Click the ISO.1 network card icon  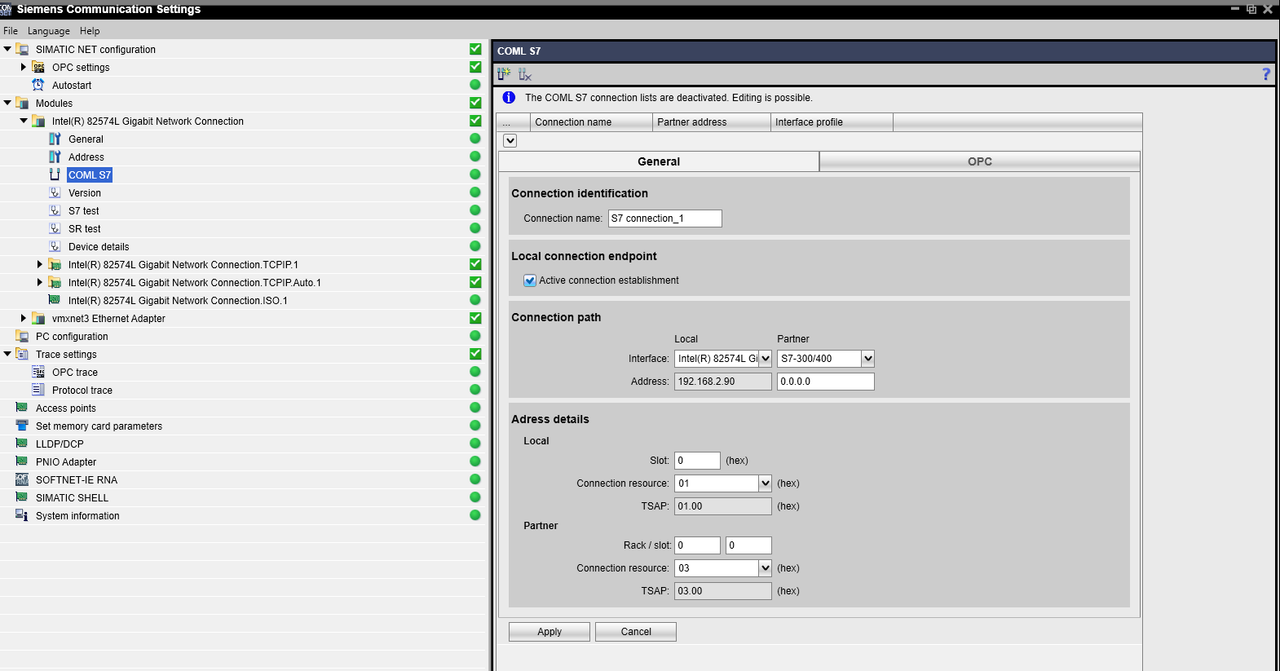(x=55, y=300)
